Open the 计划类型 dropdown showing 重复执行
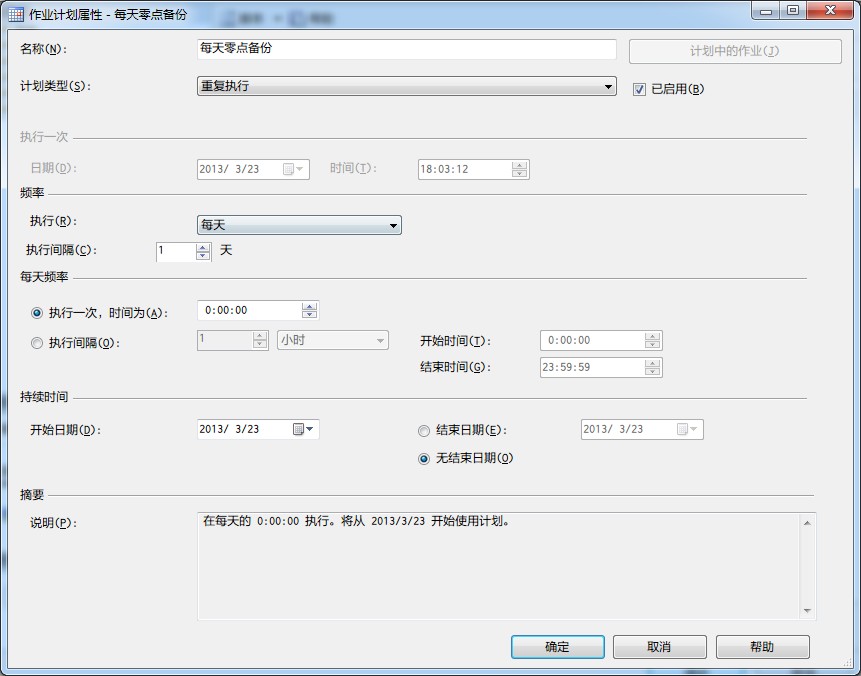This screenshot has height=676, width=861. 406,86
